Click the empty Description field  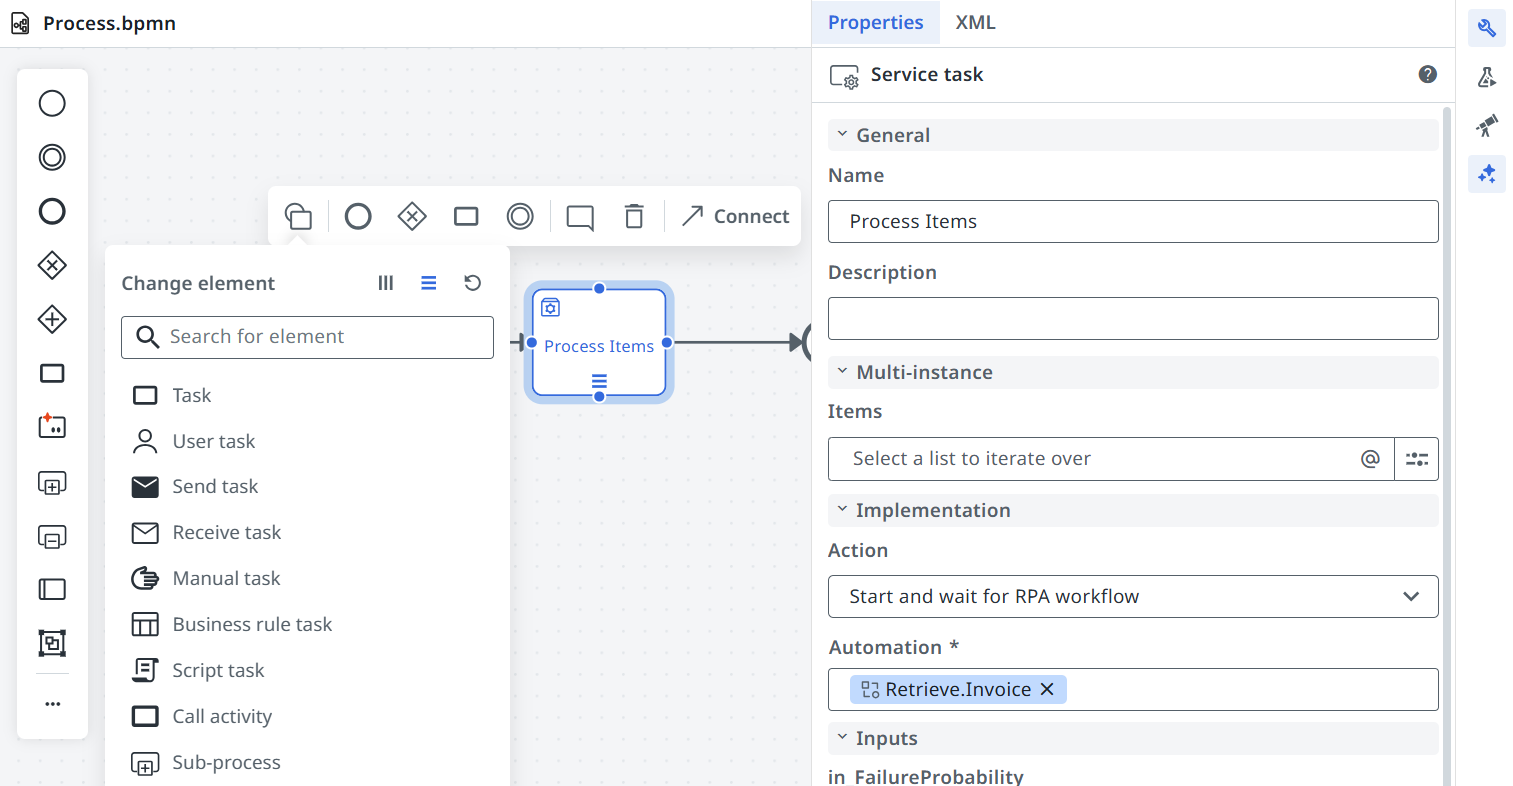coord(1133,318)
